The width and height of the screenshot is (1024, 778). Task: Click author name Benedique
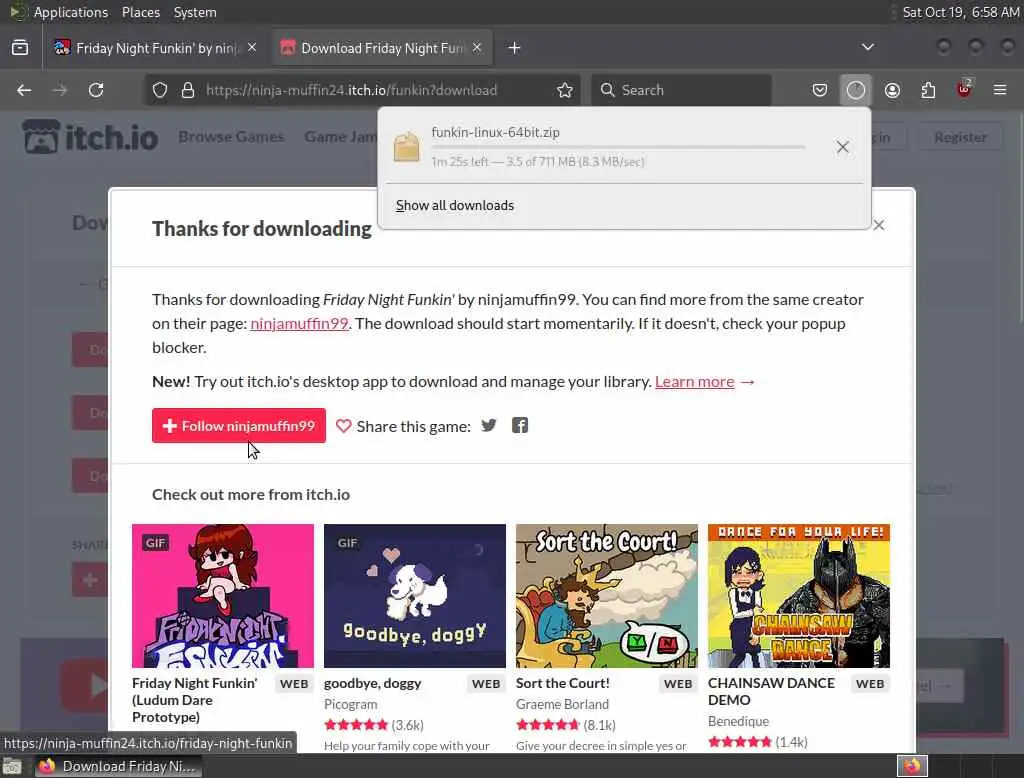739,721
